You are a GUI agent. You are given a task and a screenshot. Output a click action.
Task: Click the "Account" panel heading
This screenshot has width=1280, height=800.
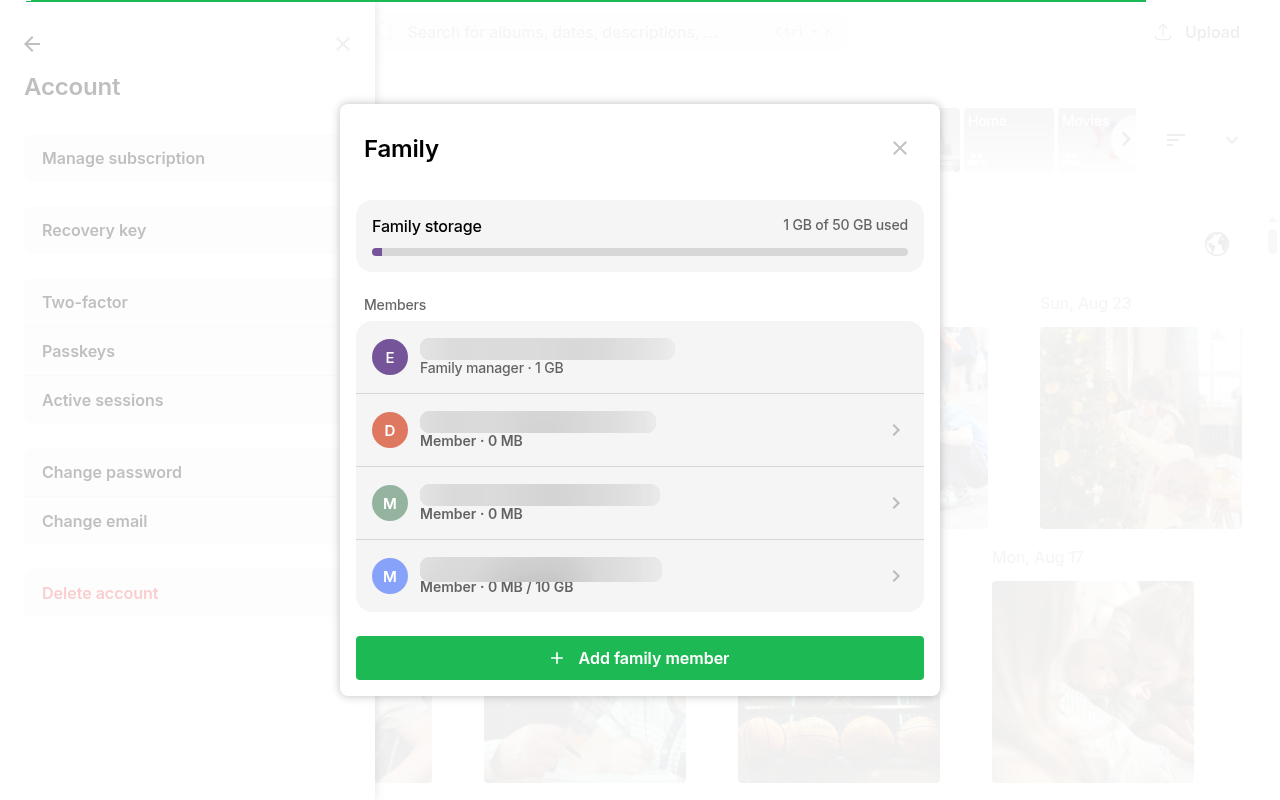click(x=72, y=87)
